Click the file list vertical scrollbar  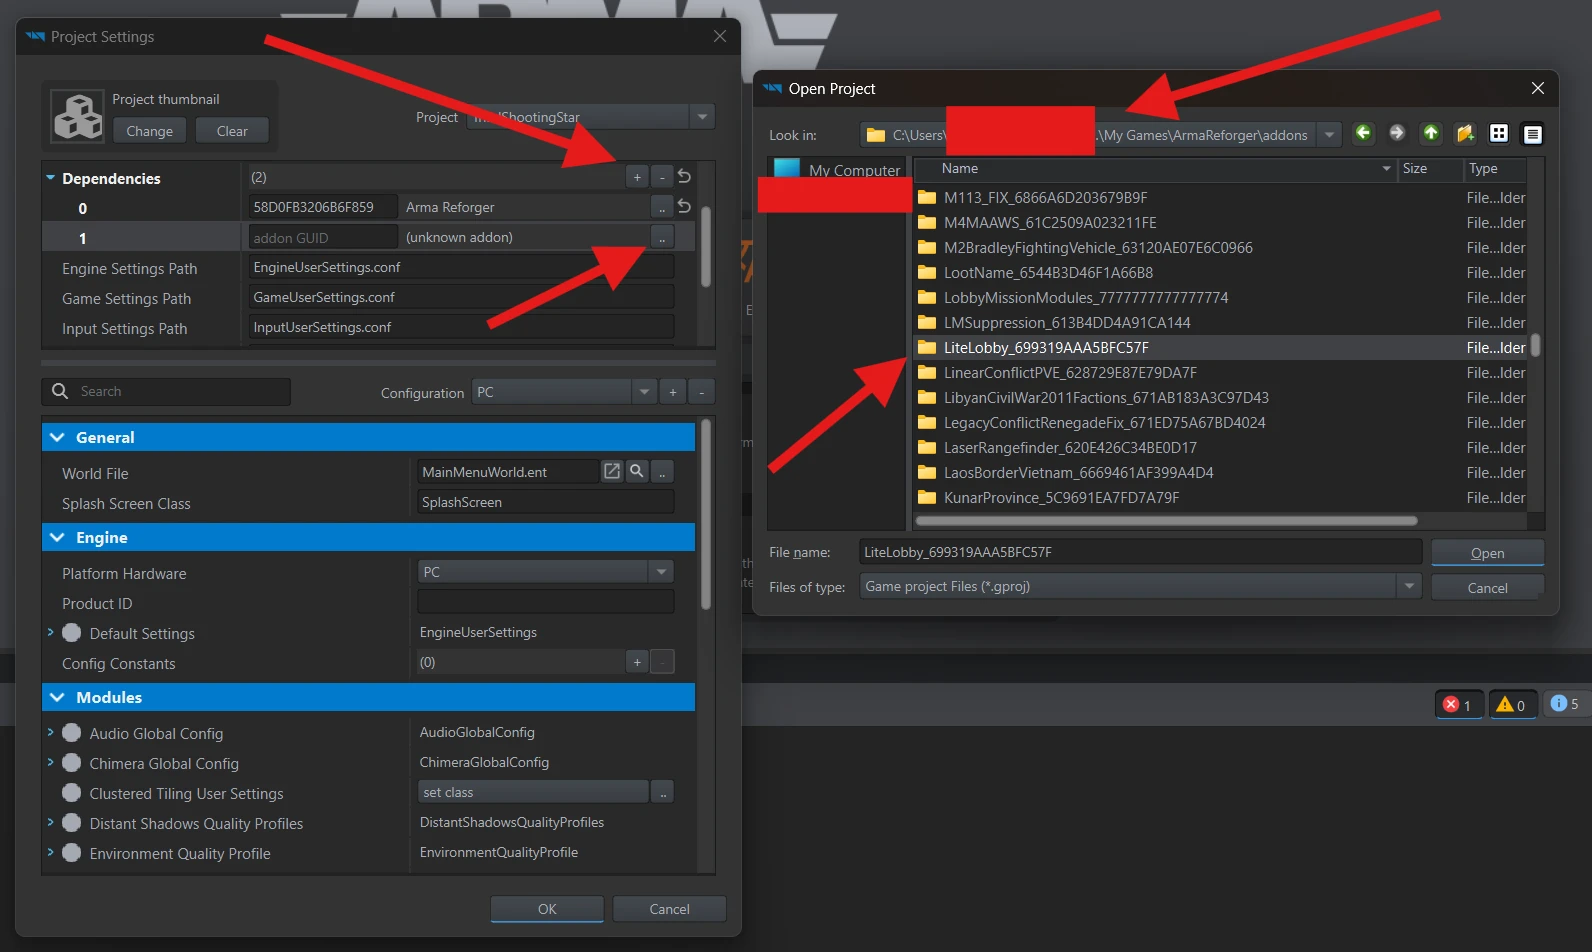click(1535, 345)
